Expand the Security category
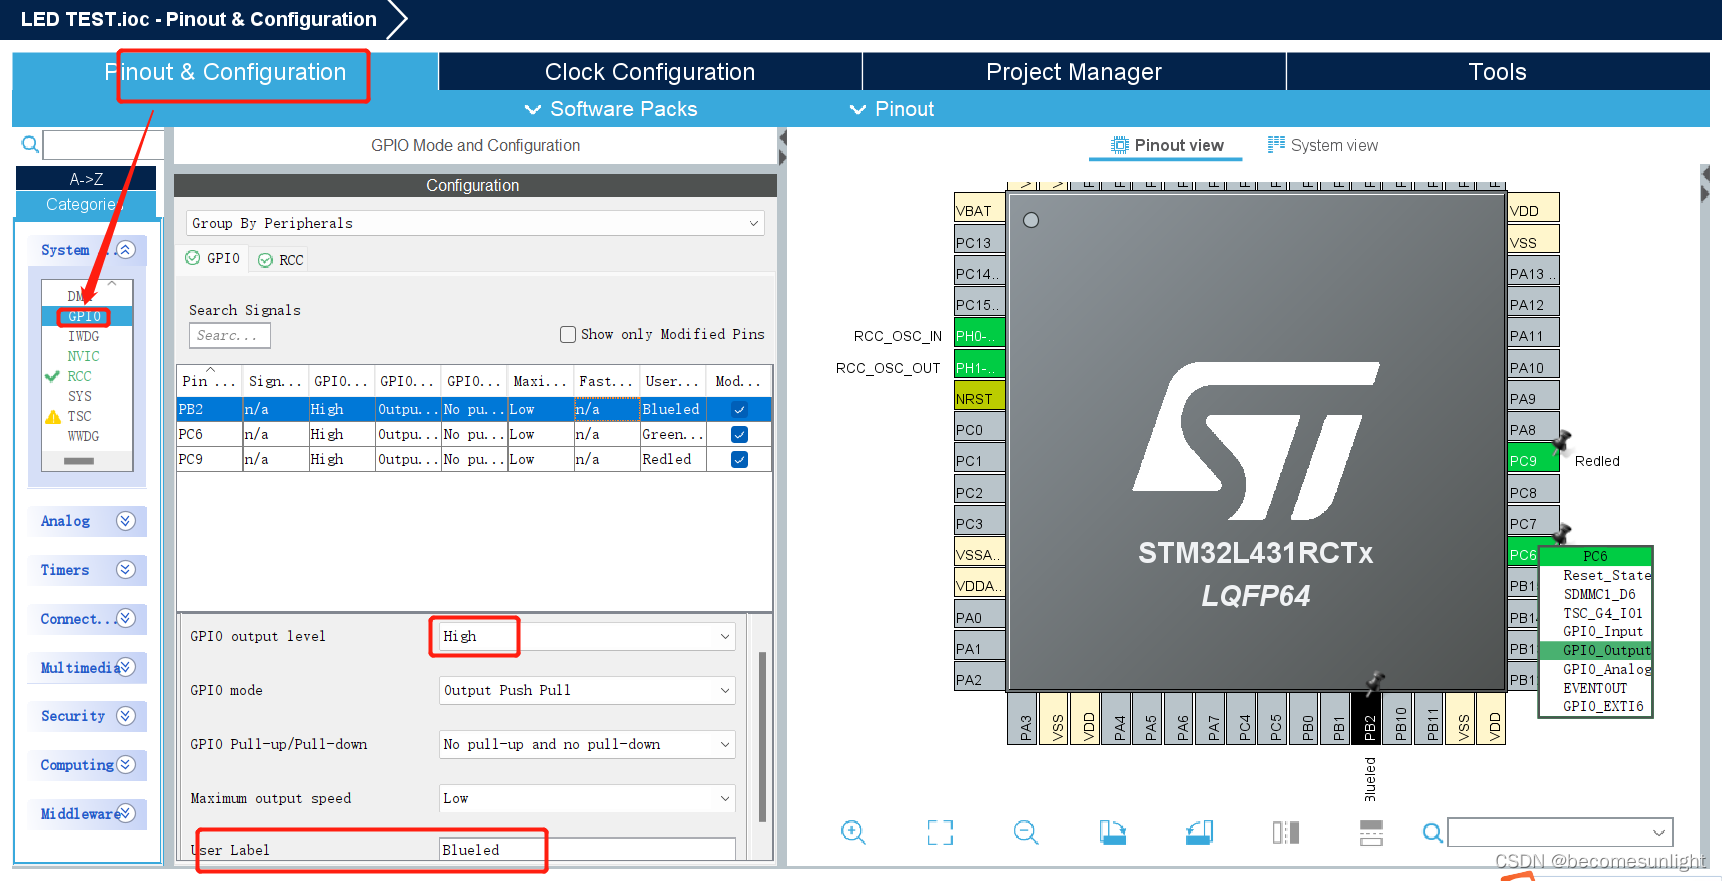The height and width of the screenshot is (881, 1722). 125,715
